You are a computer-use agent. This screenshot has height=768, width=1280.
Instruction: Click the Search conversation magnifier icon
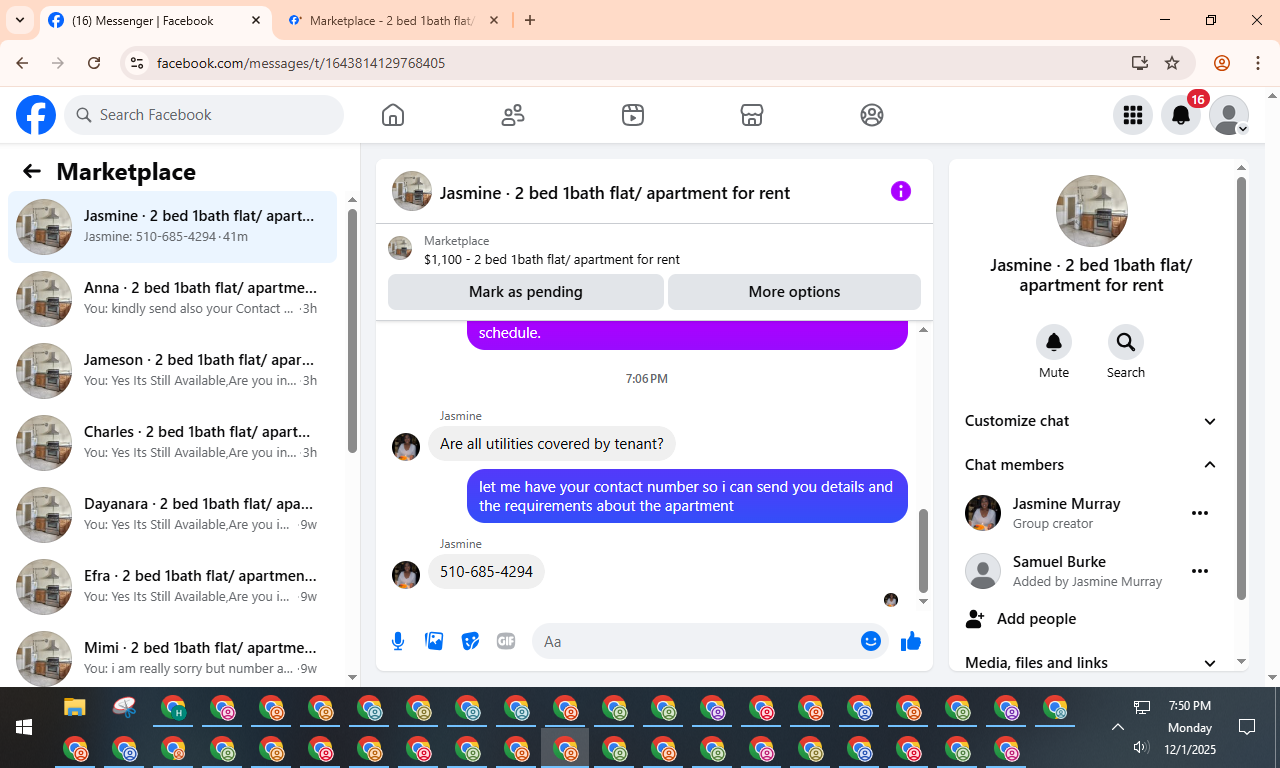click(x=1126, y=342)
